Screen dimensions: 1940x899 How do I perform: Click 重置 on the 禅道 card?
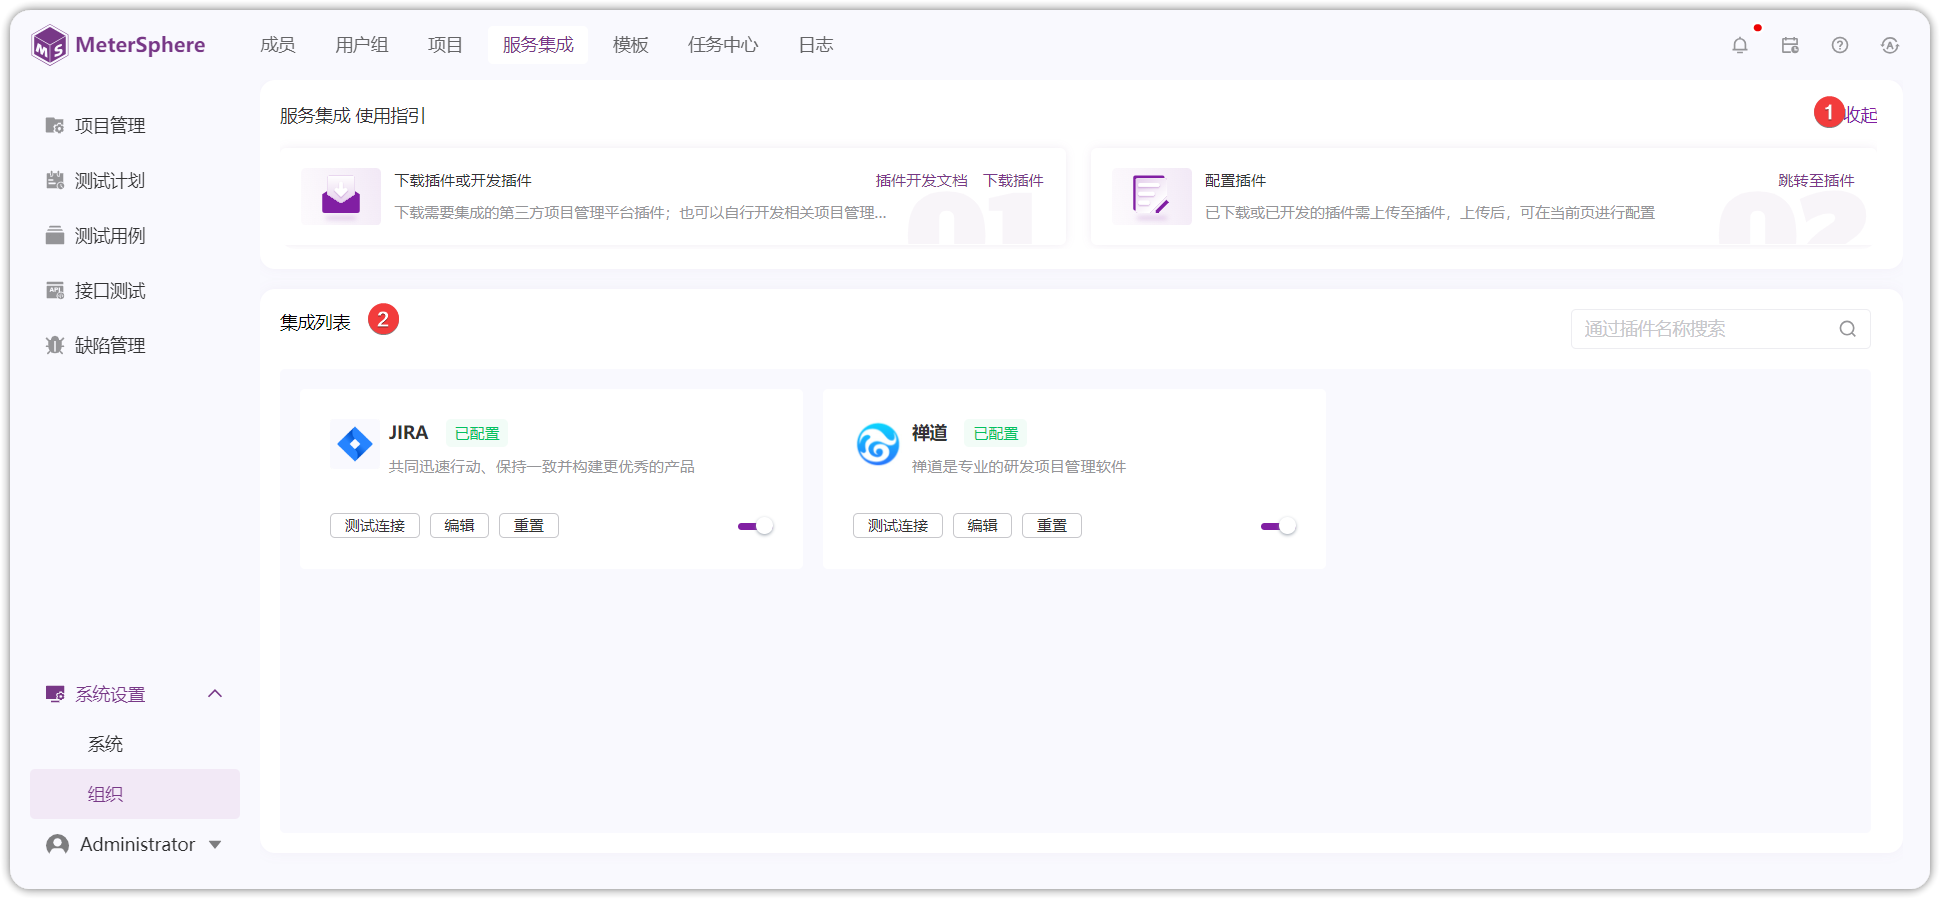point(1052,526)
